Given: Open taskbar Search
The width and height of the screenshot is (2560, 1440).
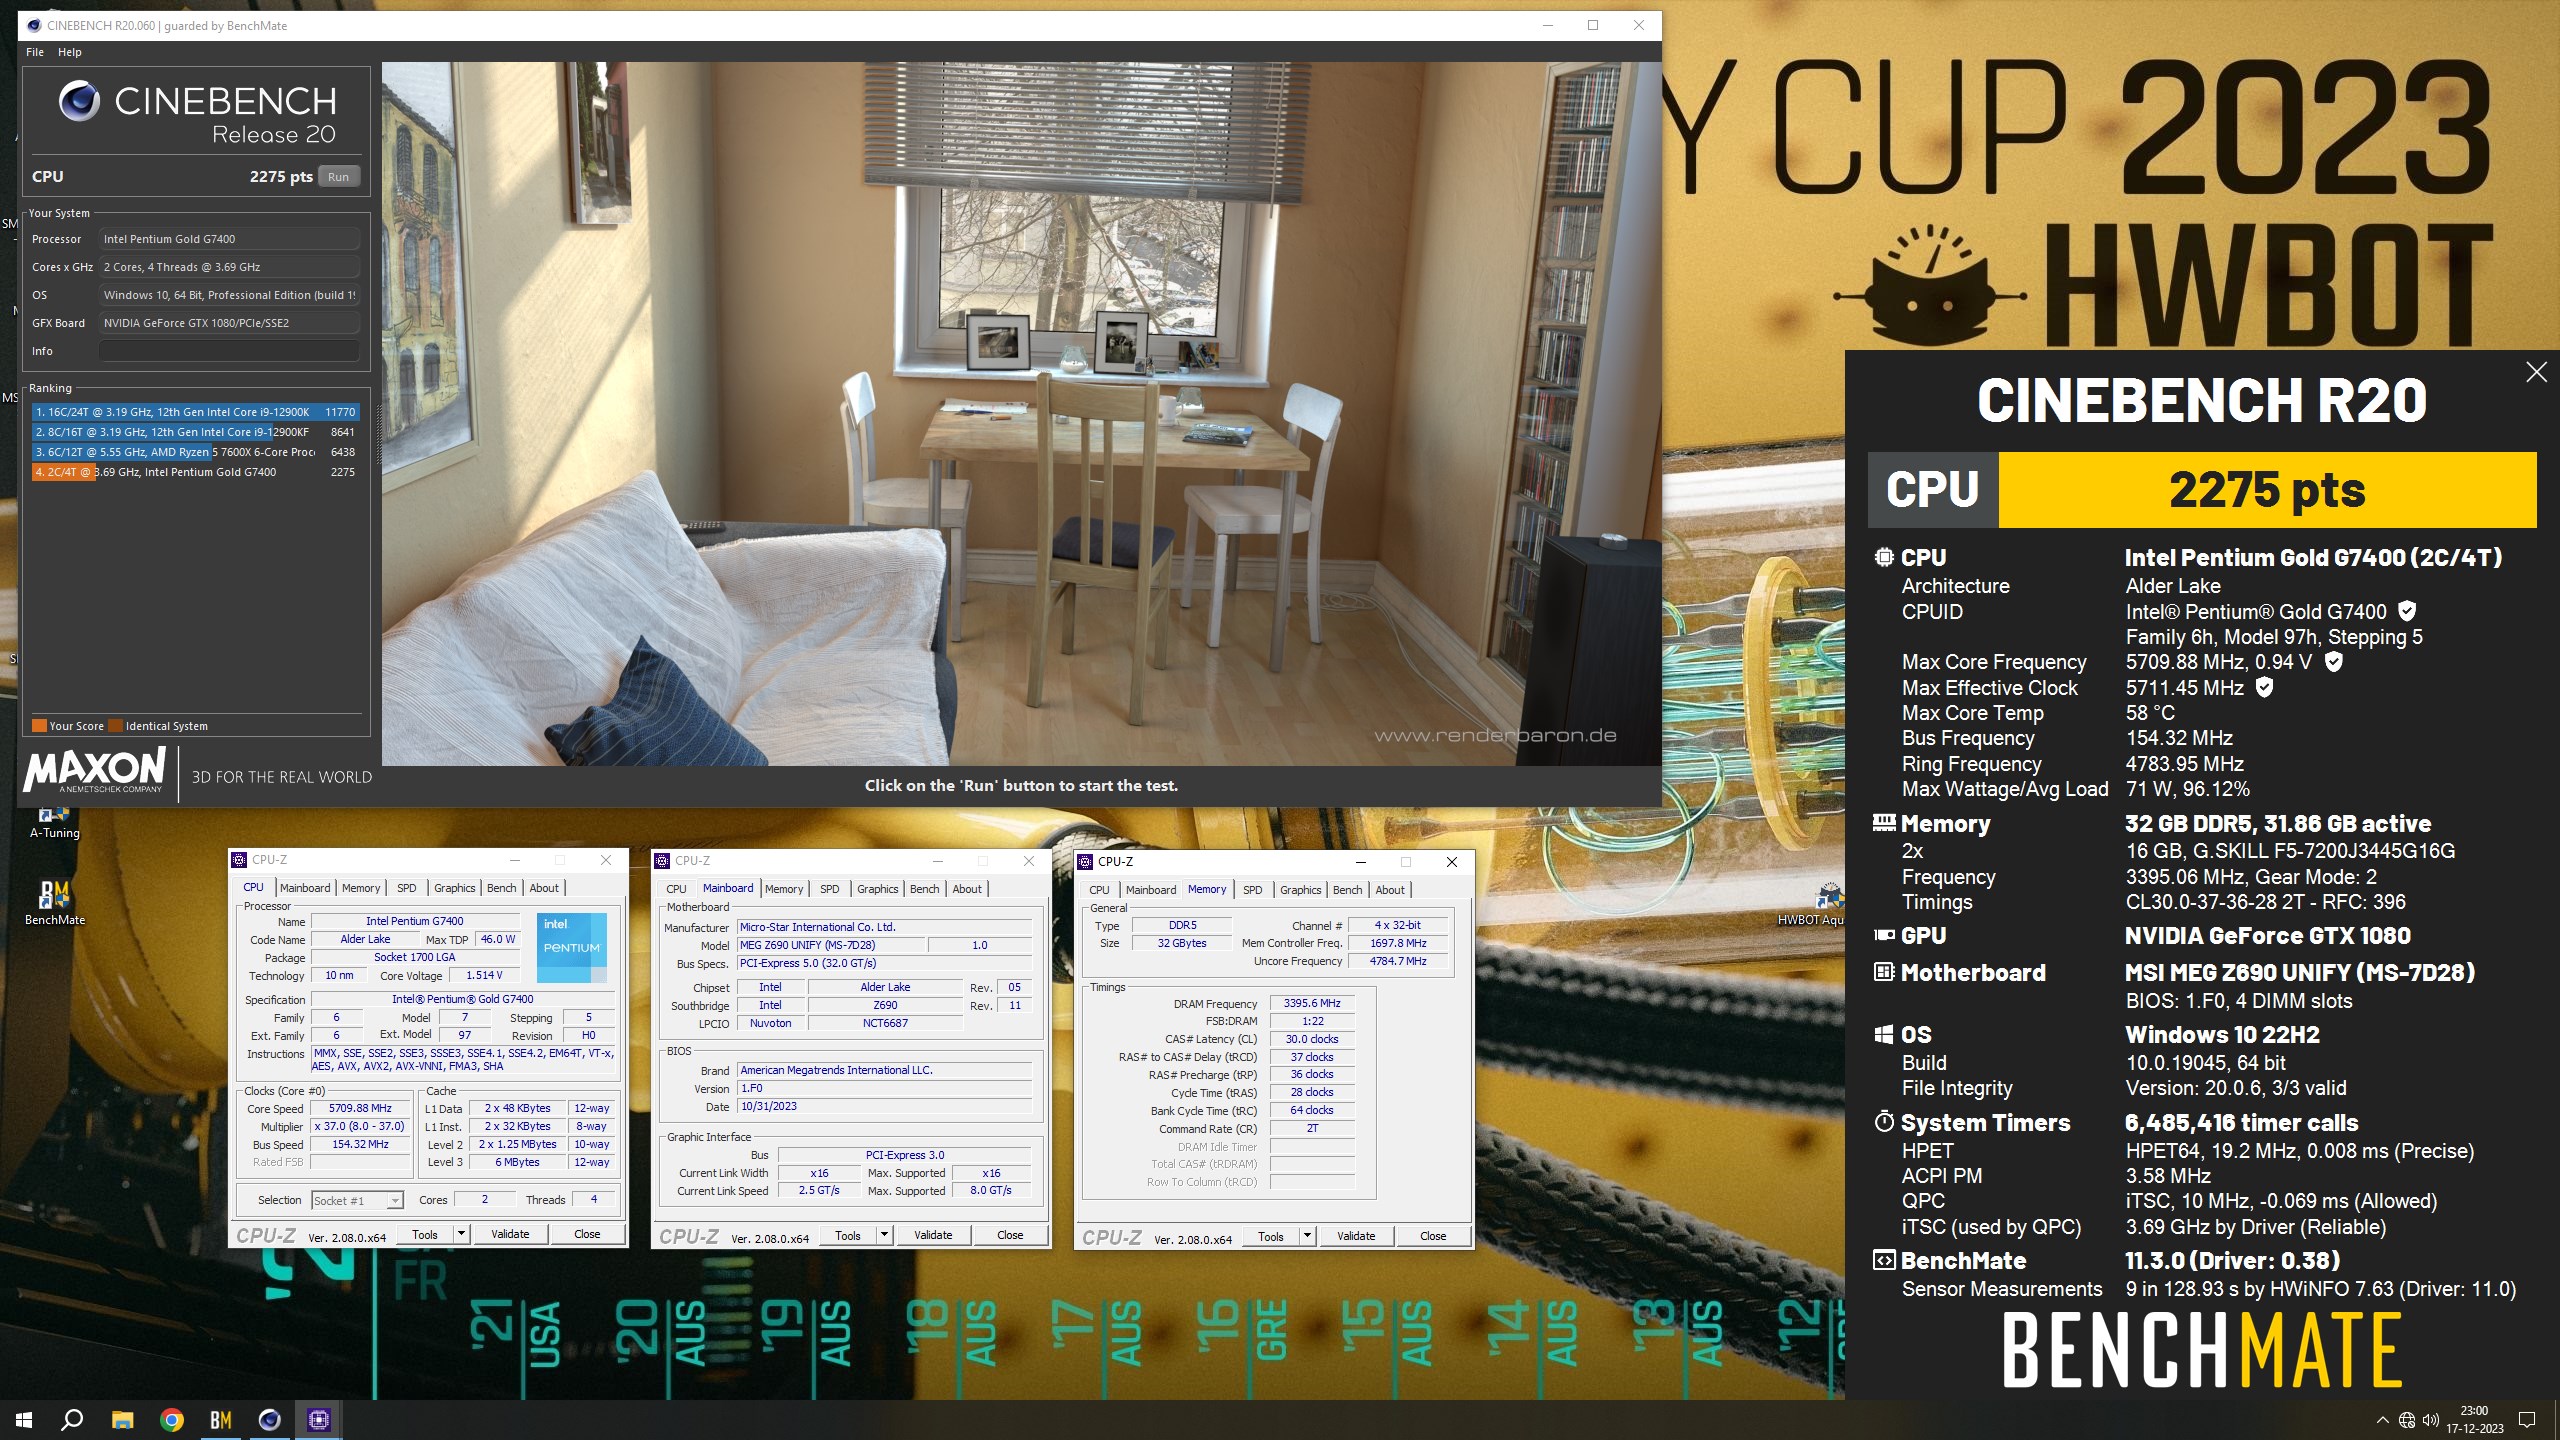Looking at the screenshot, I should pyautogui.click(x=72, y=1419).
